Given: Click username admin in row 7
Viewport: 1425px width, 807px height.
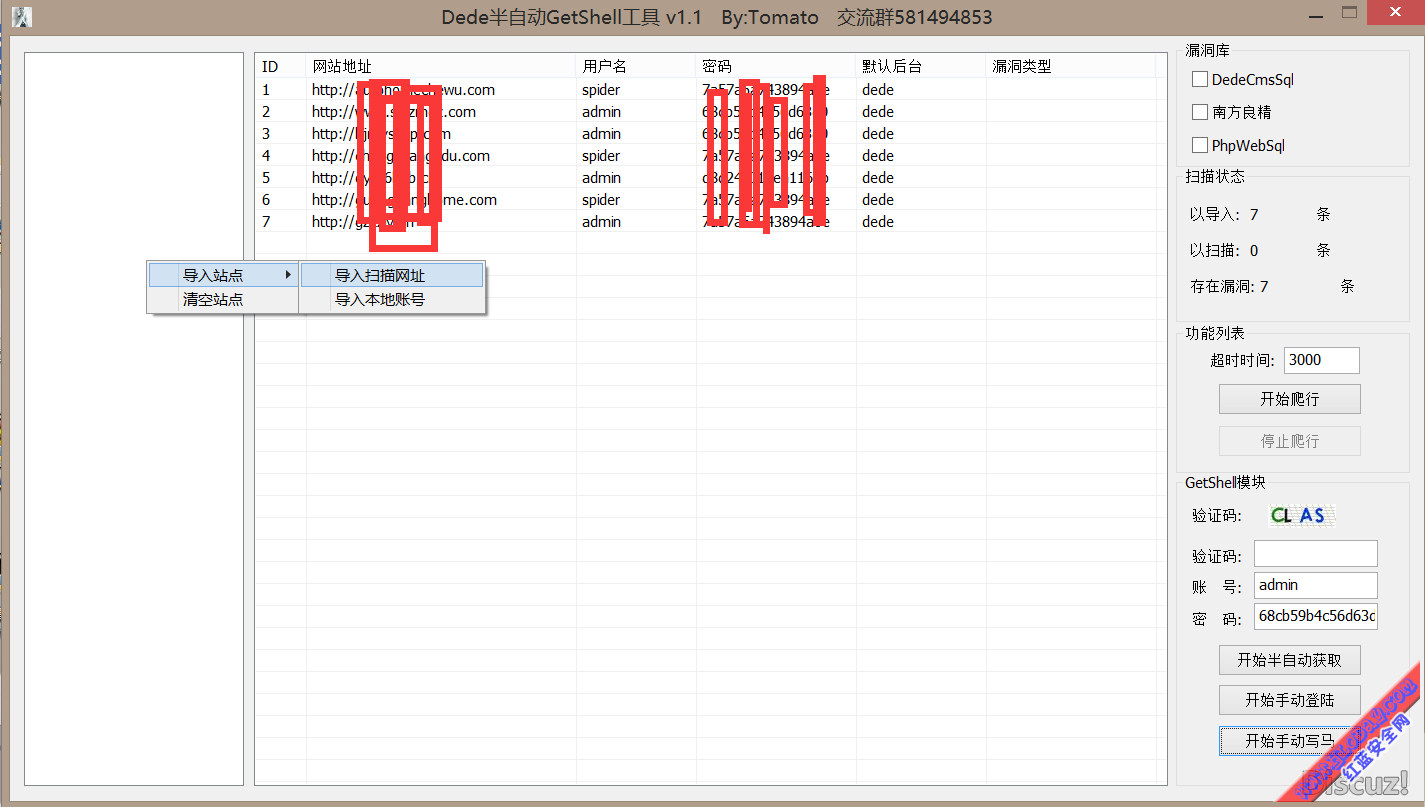Looking at the screenshot, I should (x=602, y=222).
